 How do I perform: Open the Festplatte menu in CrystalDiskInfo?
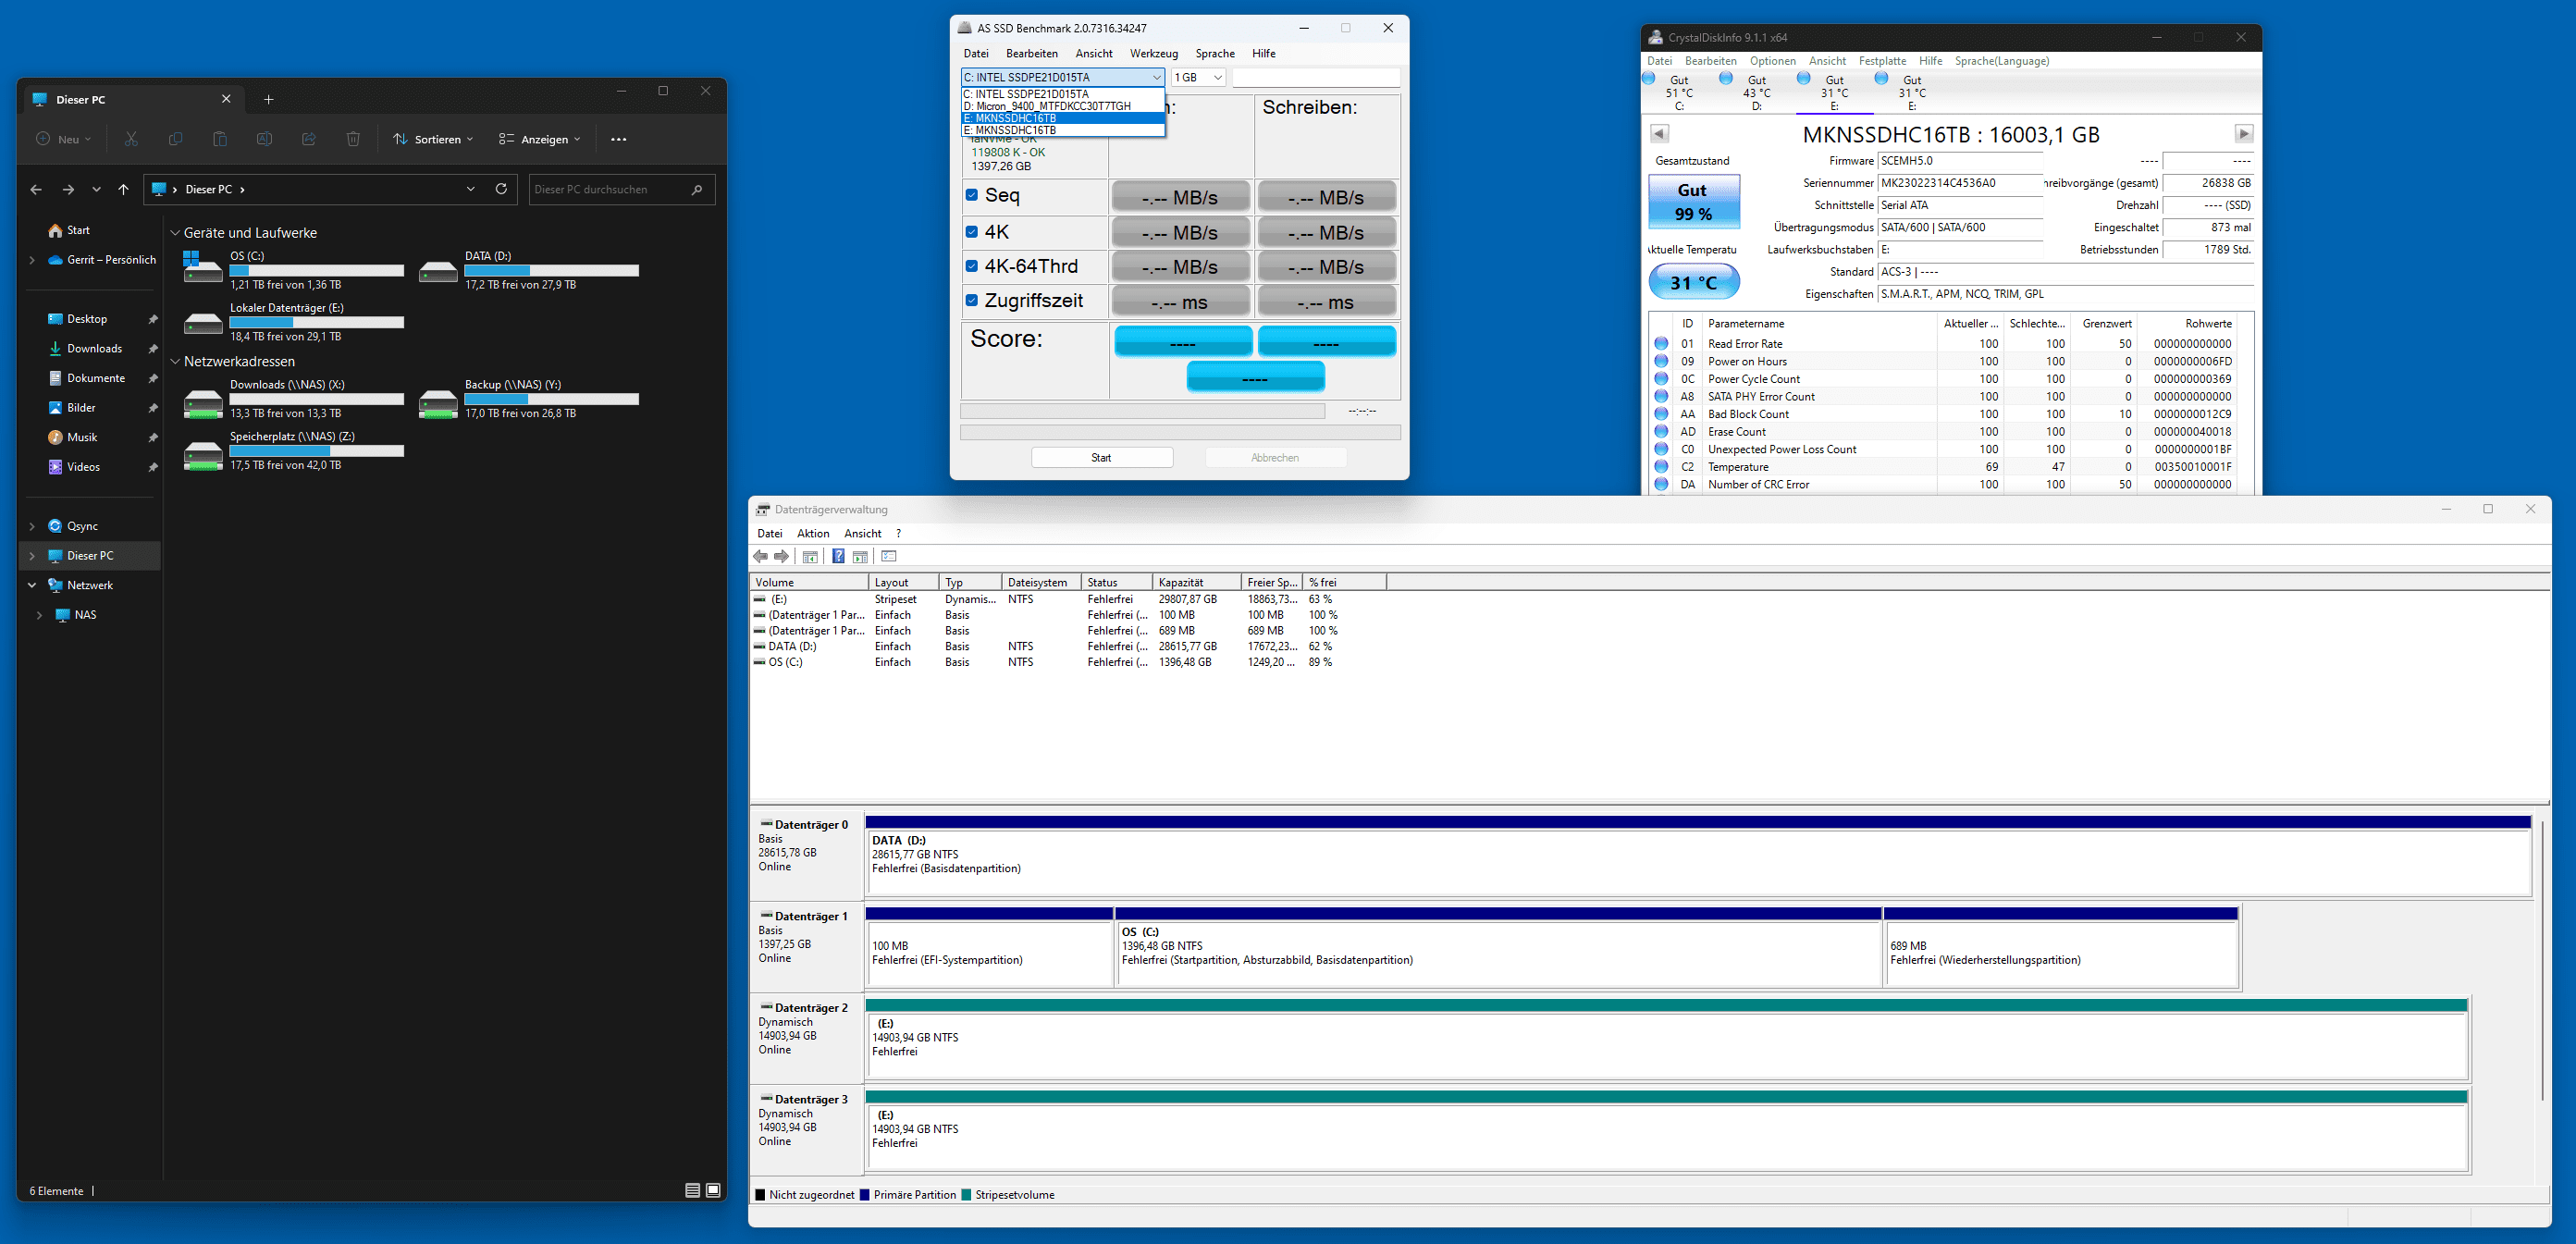tap(1882, 61)
